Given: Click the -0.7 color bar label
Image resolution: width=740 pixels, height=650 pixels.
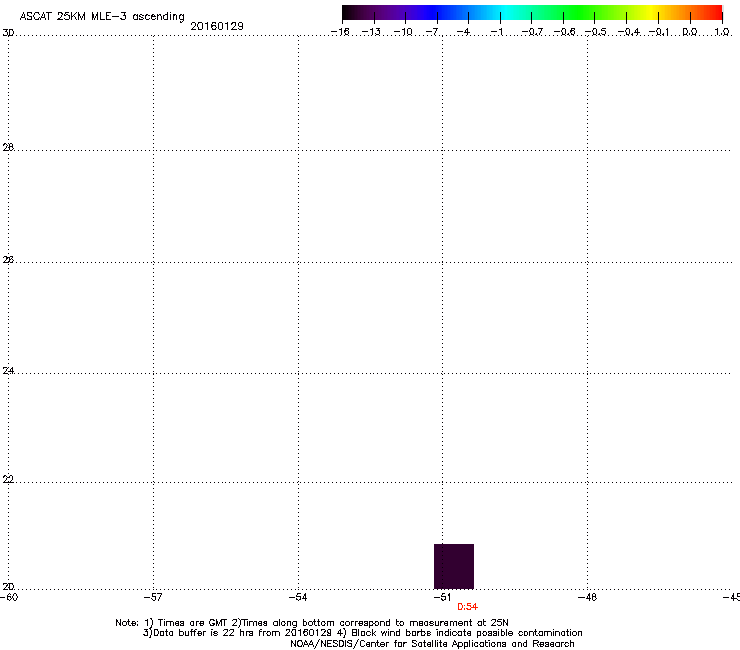Looking at the screenshot, I should click(532, 32).
